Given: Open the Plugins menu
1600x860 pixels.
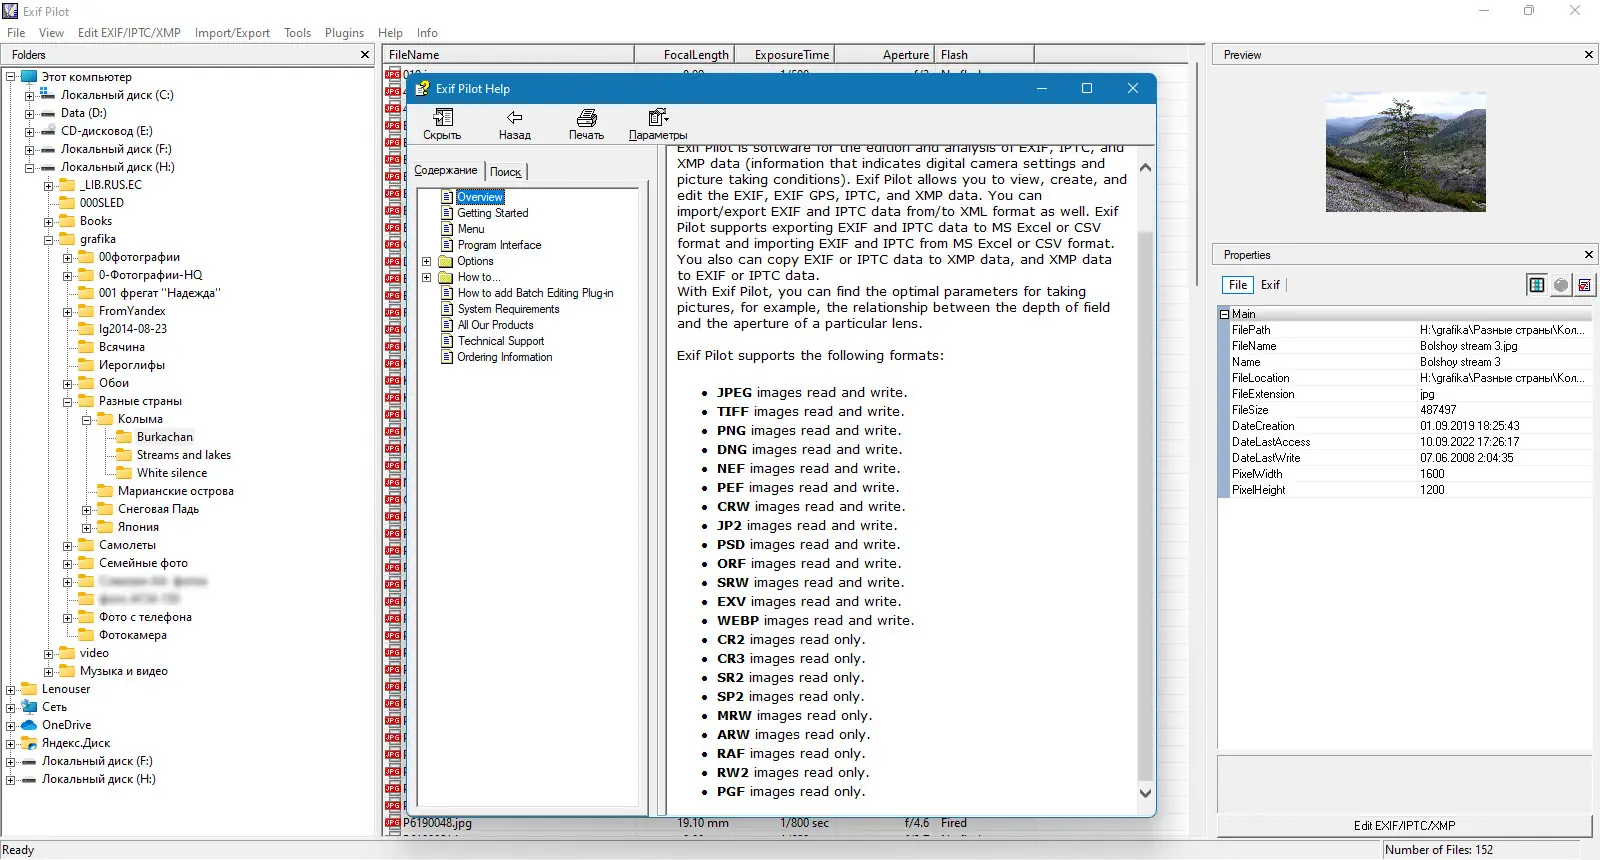Looking at the screenshot, I should (x=344, y=33).
